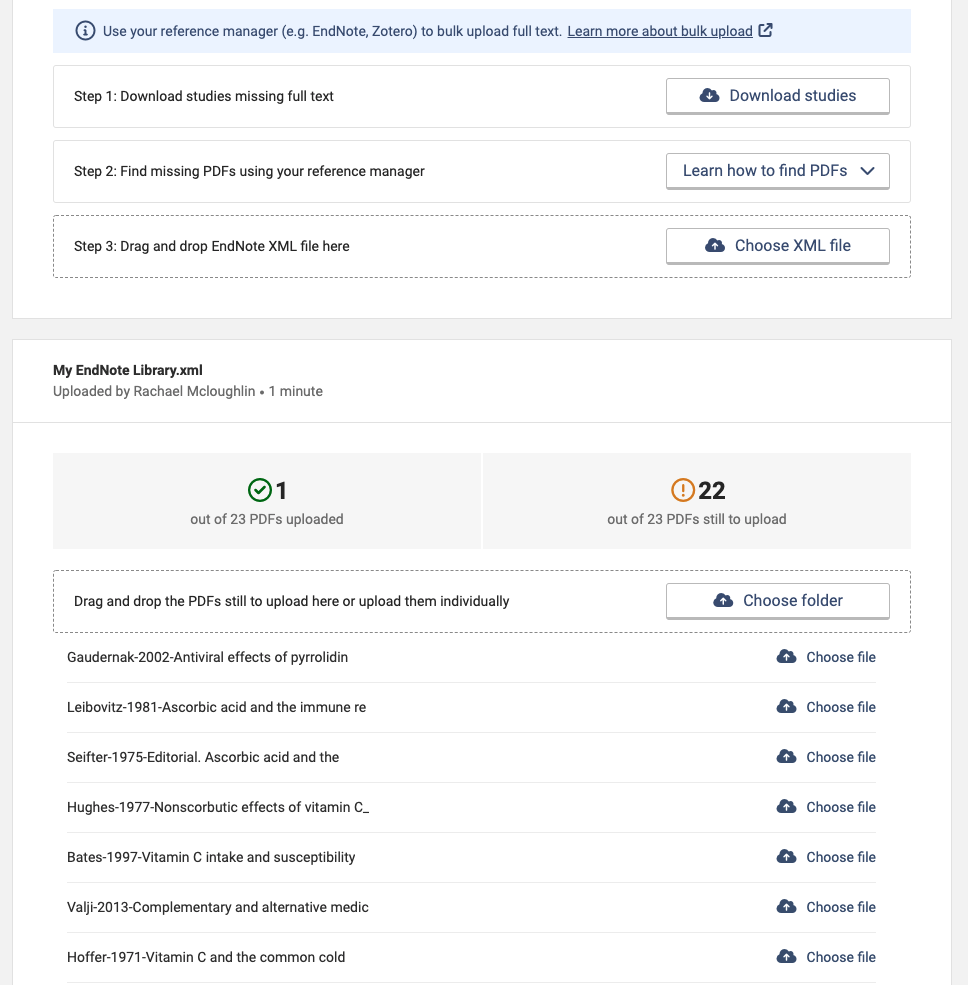968x985 pixels.
Task: Expand the Learn how to find PDFs dropdown
Action: coord(778,171)
